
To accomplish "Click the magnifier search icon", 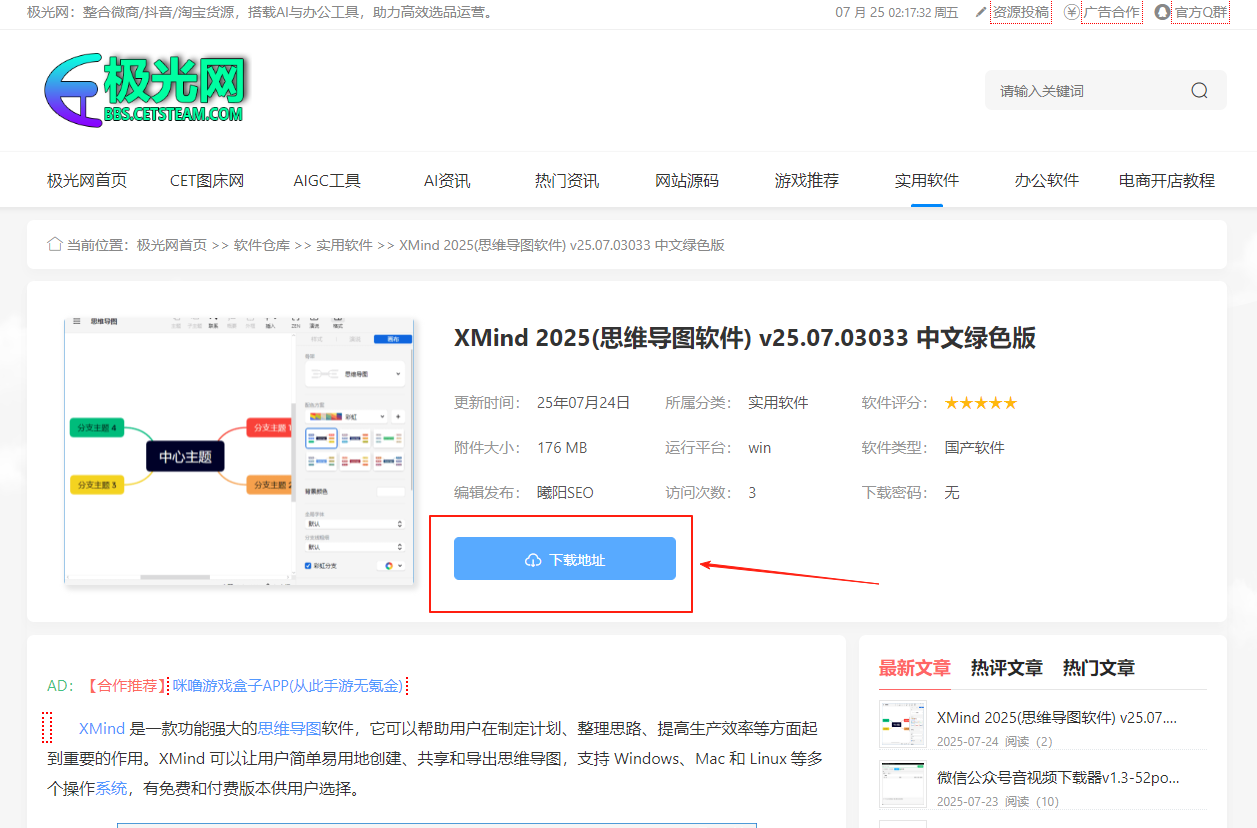I will click(1199, 91).
